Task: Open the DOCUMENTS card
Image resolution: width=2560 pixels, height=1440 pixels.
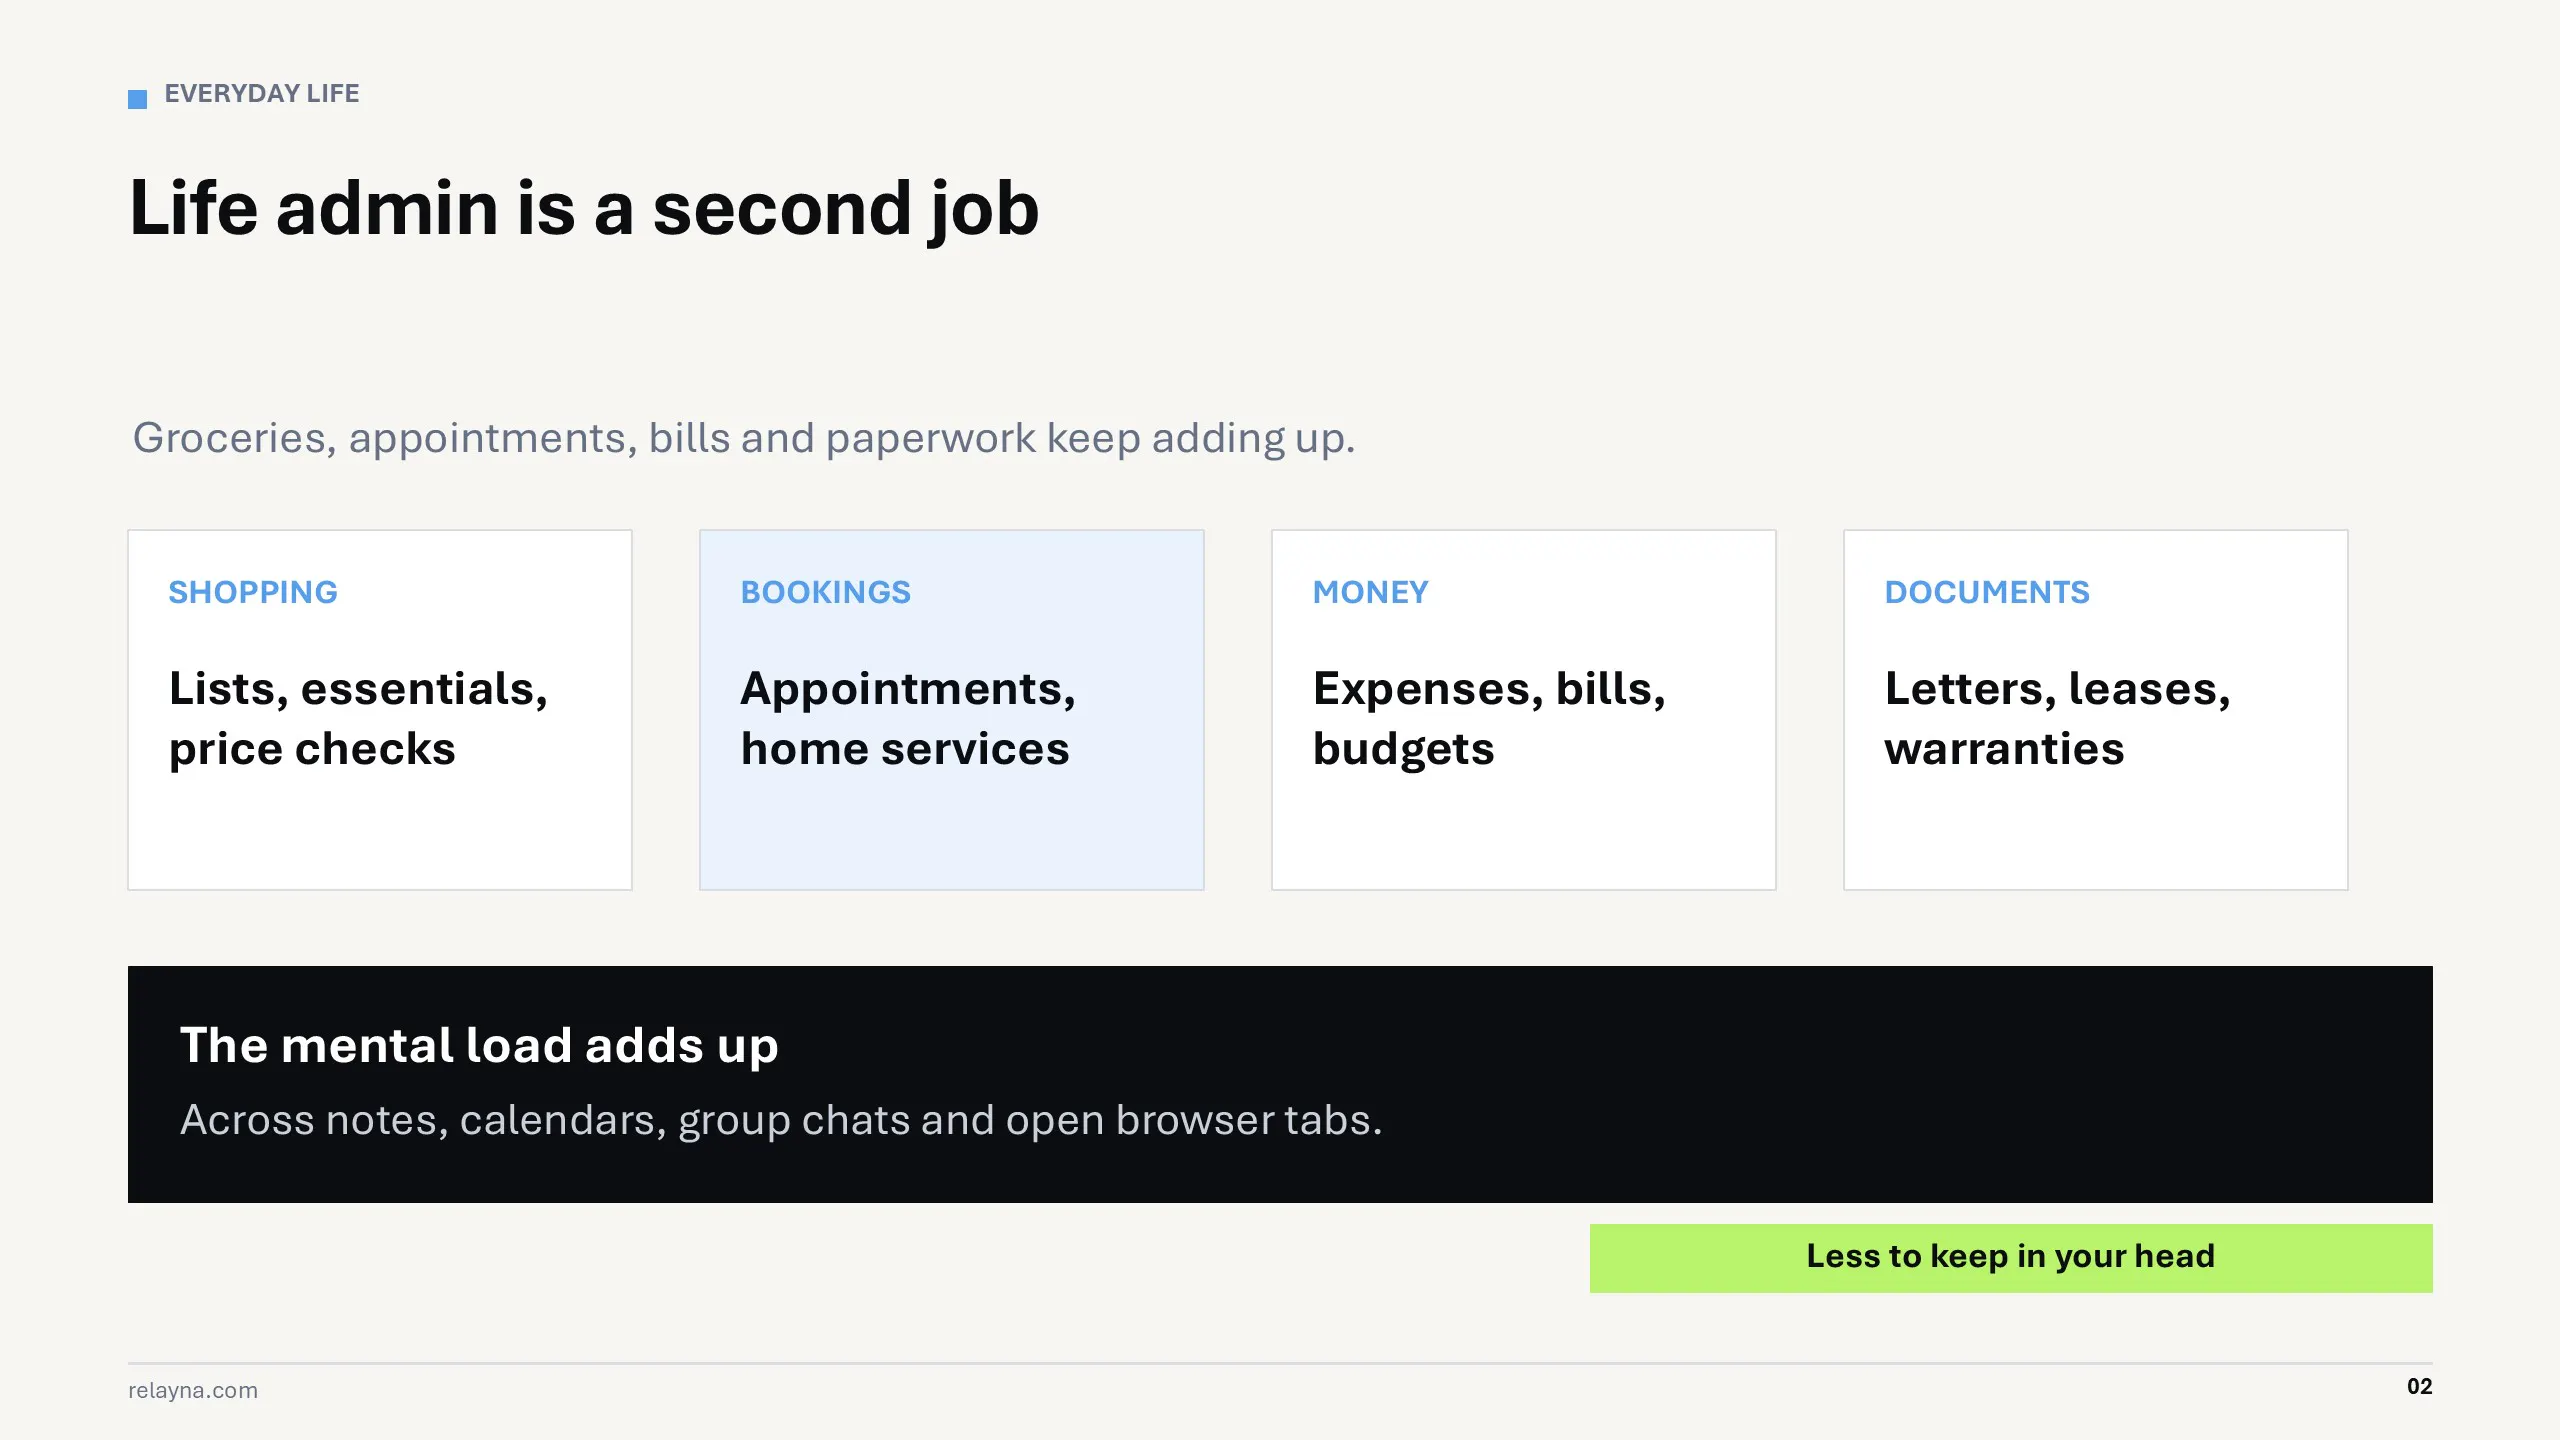Action: [2096, 710]
